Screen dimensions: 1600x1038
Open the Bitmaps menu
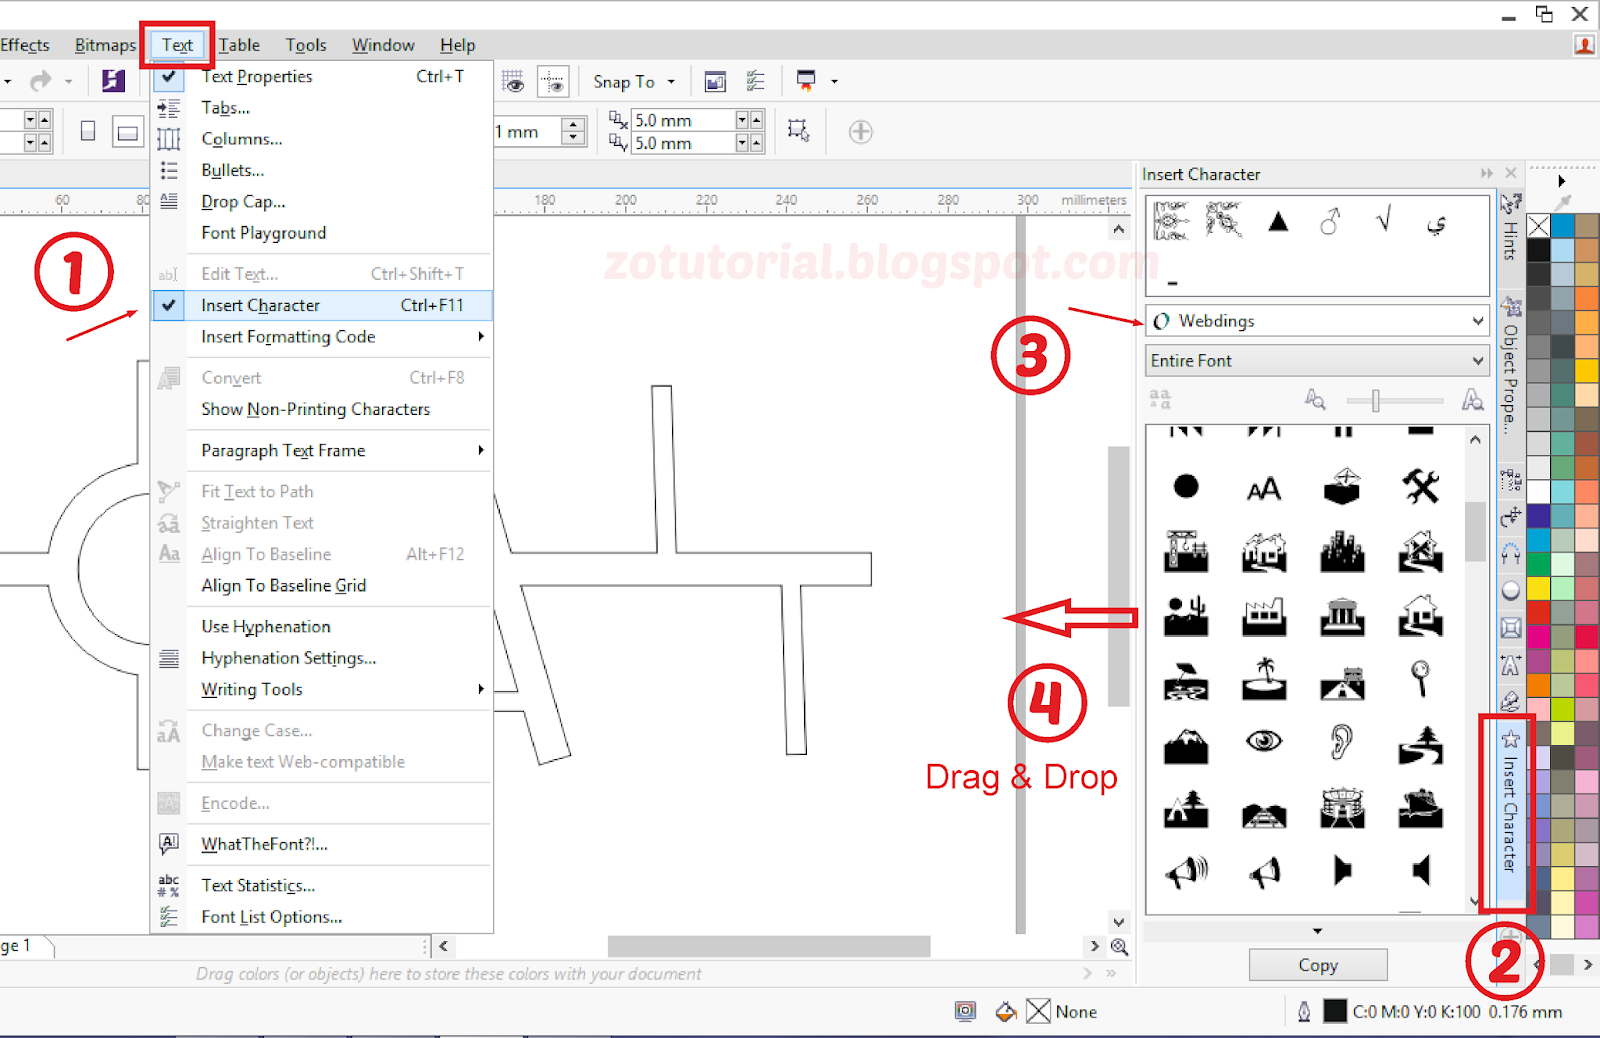point(105,45)
